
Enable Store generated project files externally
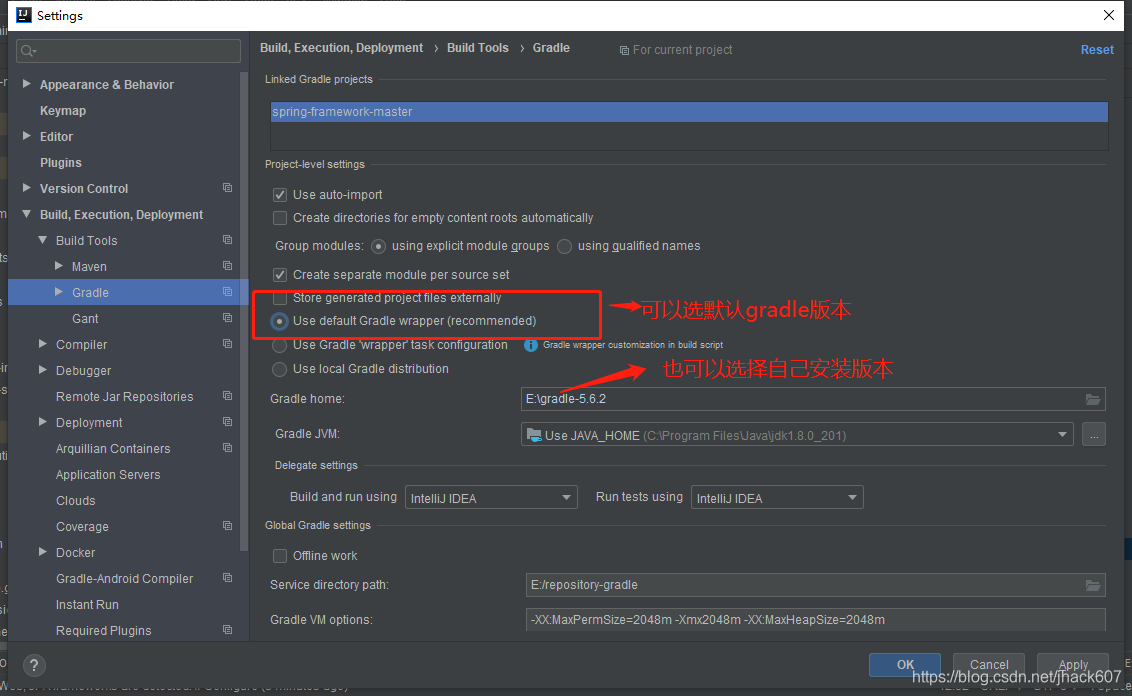[x=280, y=298]
